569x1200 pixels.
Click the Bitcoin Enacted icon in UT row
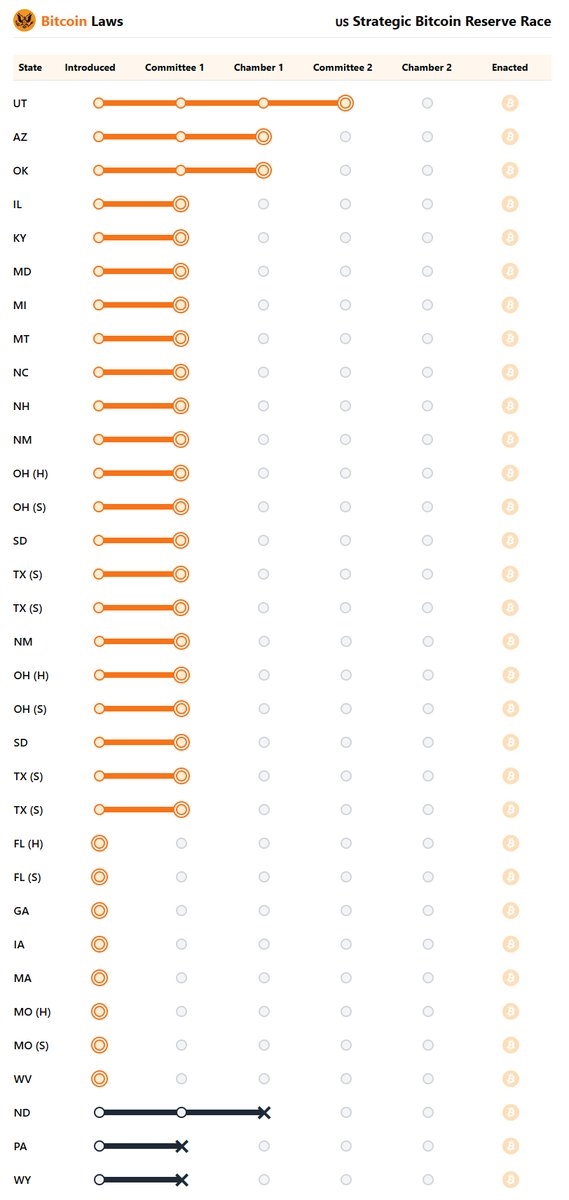tap(510, 103)
